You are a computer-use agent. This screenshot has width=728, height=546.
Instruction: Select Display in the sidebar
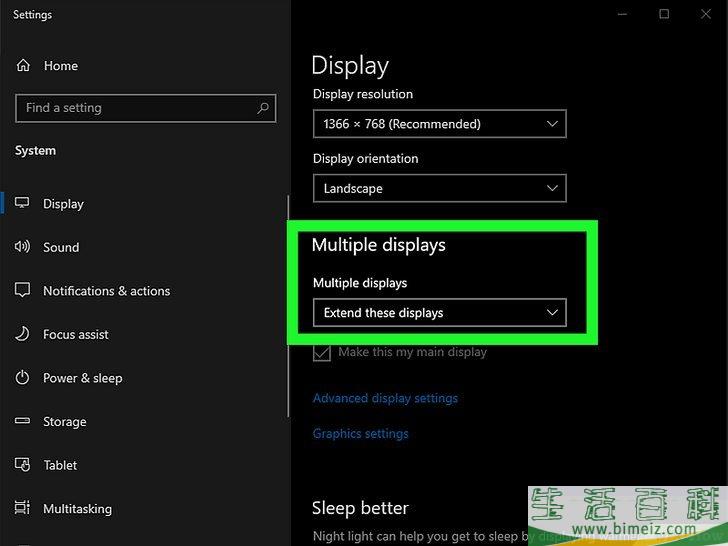63,204
